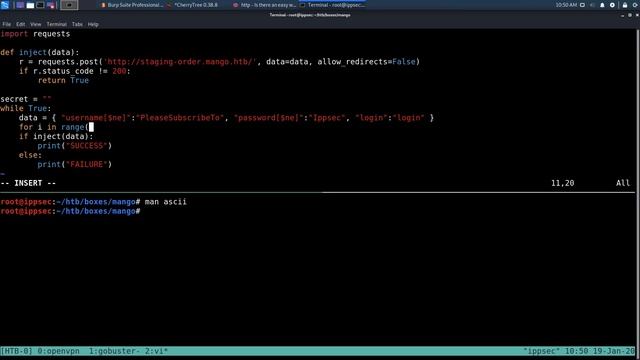The height and width of the screenshot is (360, 640).
Task: Click the '-- INSERT --' mode indicator
Action: (28, 183)
